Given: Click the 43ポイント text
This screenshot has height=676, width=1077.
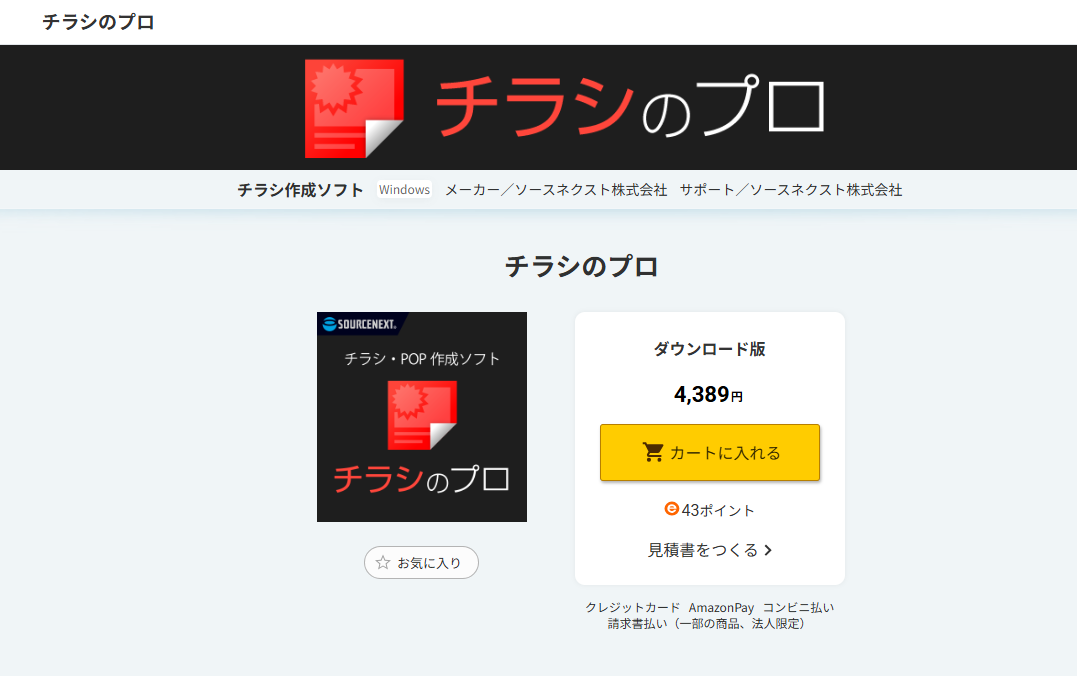Looking at the screenshot, I should pos(718,510).
